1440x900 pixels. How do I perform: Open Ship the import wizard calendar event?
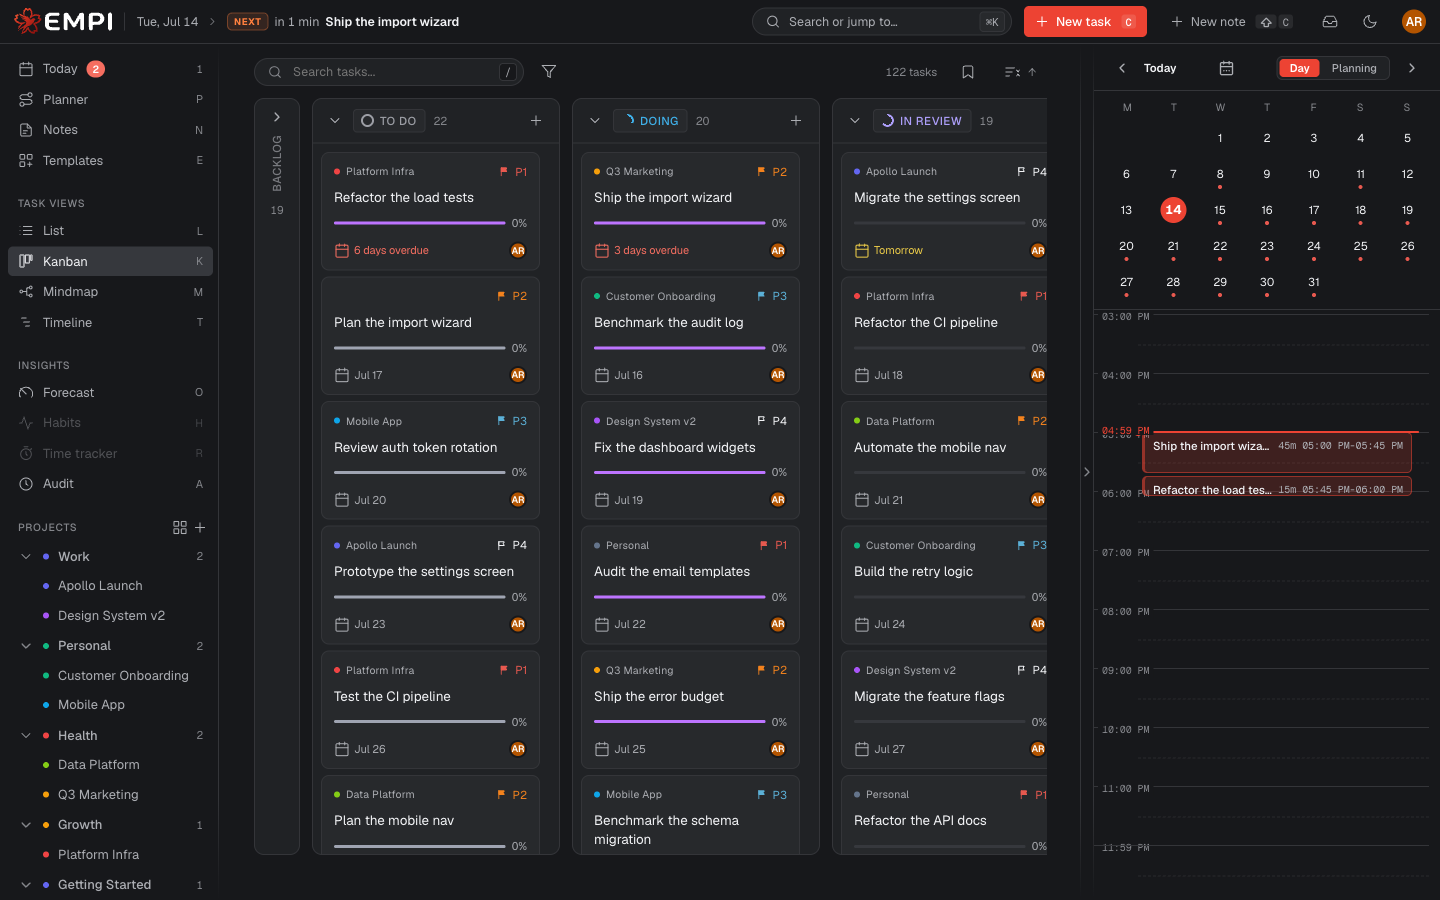[1277, 452]
